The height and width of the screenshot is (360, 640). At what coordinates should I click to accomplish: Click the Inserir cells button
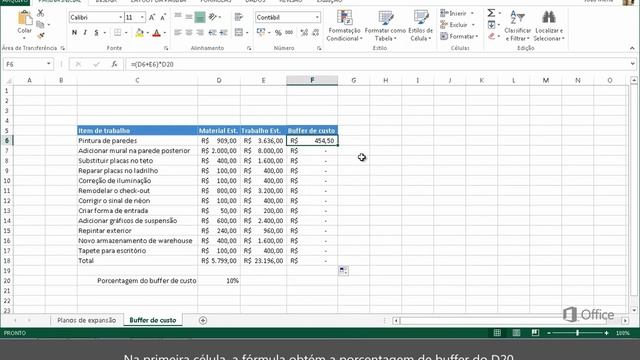tap(457, 13)
